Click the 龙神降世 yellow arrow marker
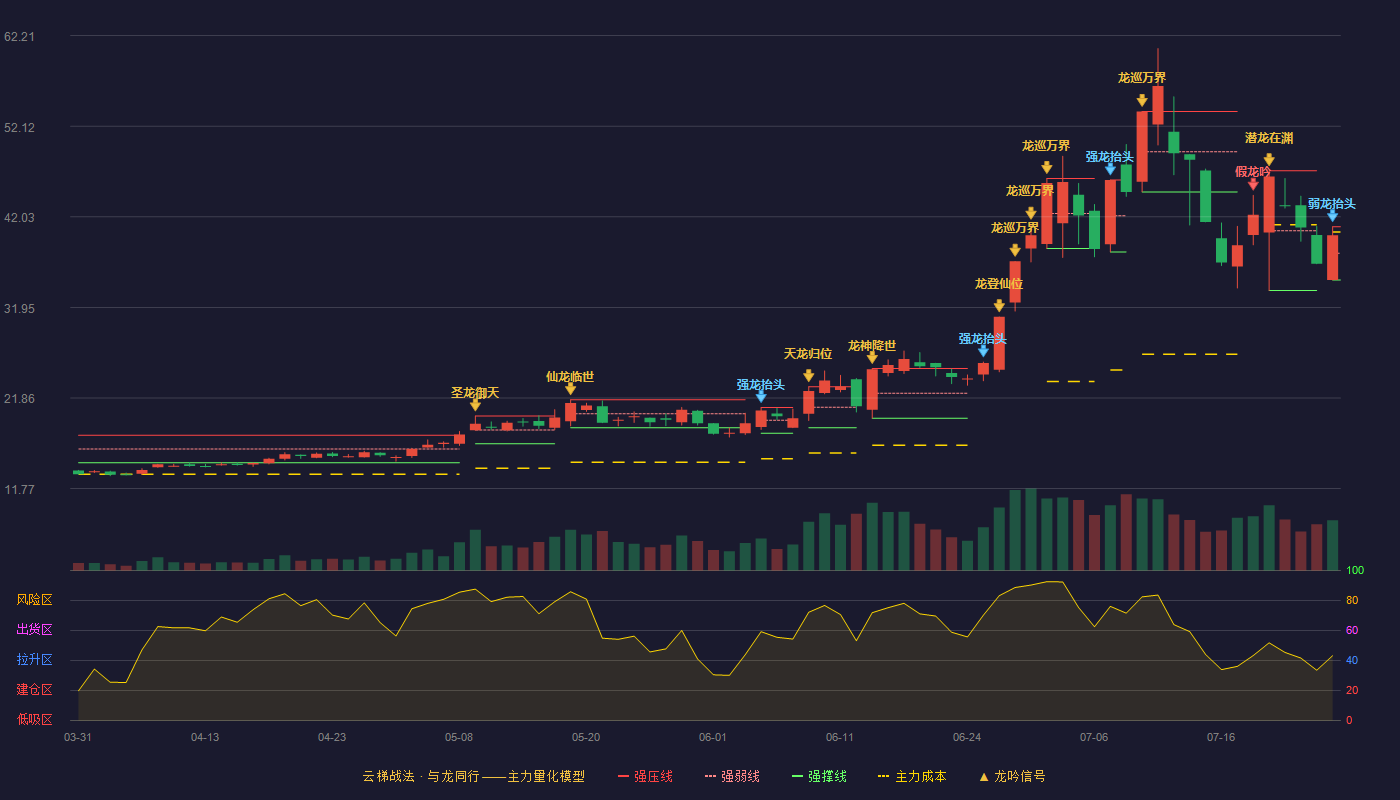This screenshot has width=1400, height=800. (872, 358)
